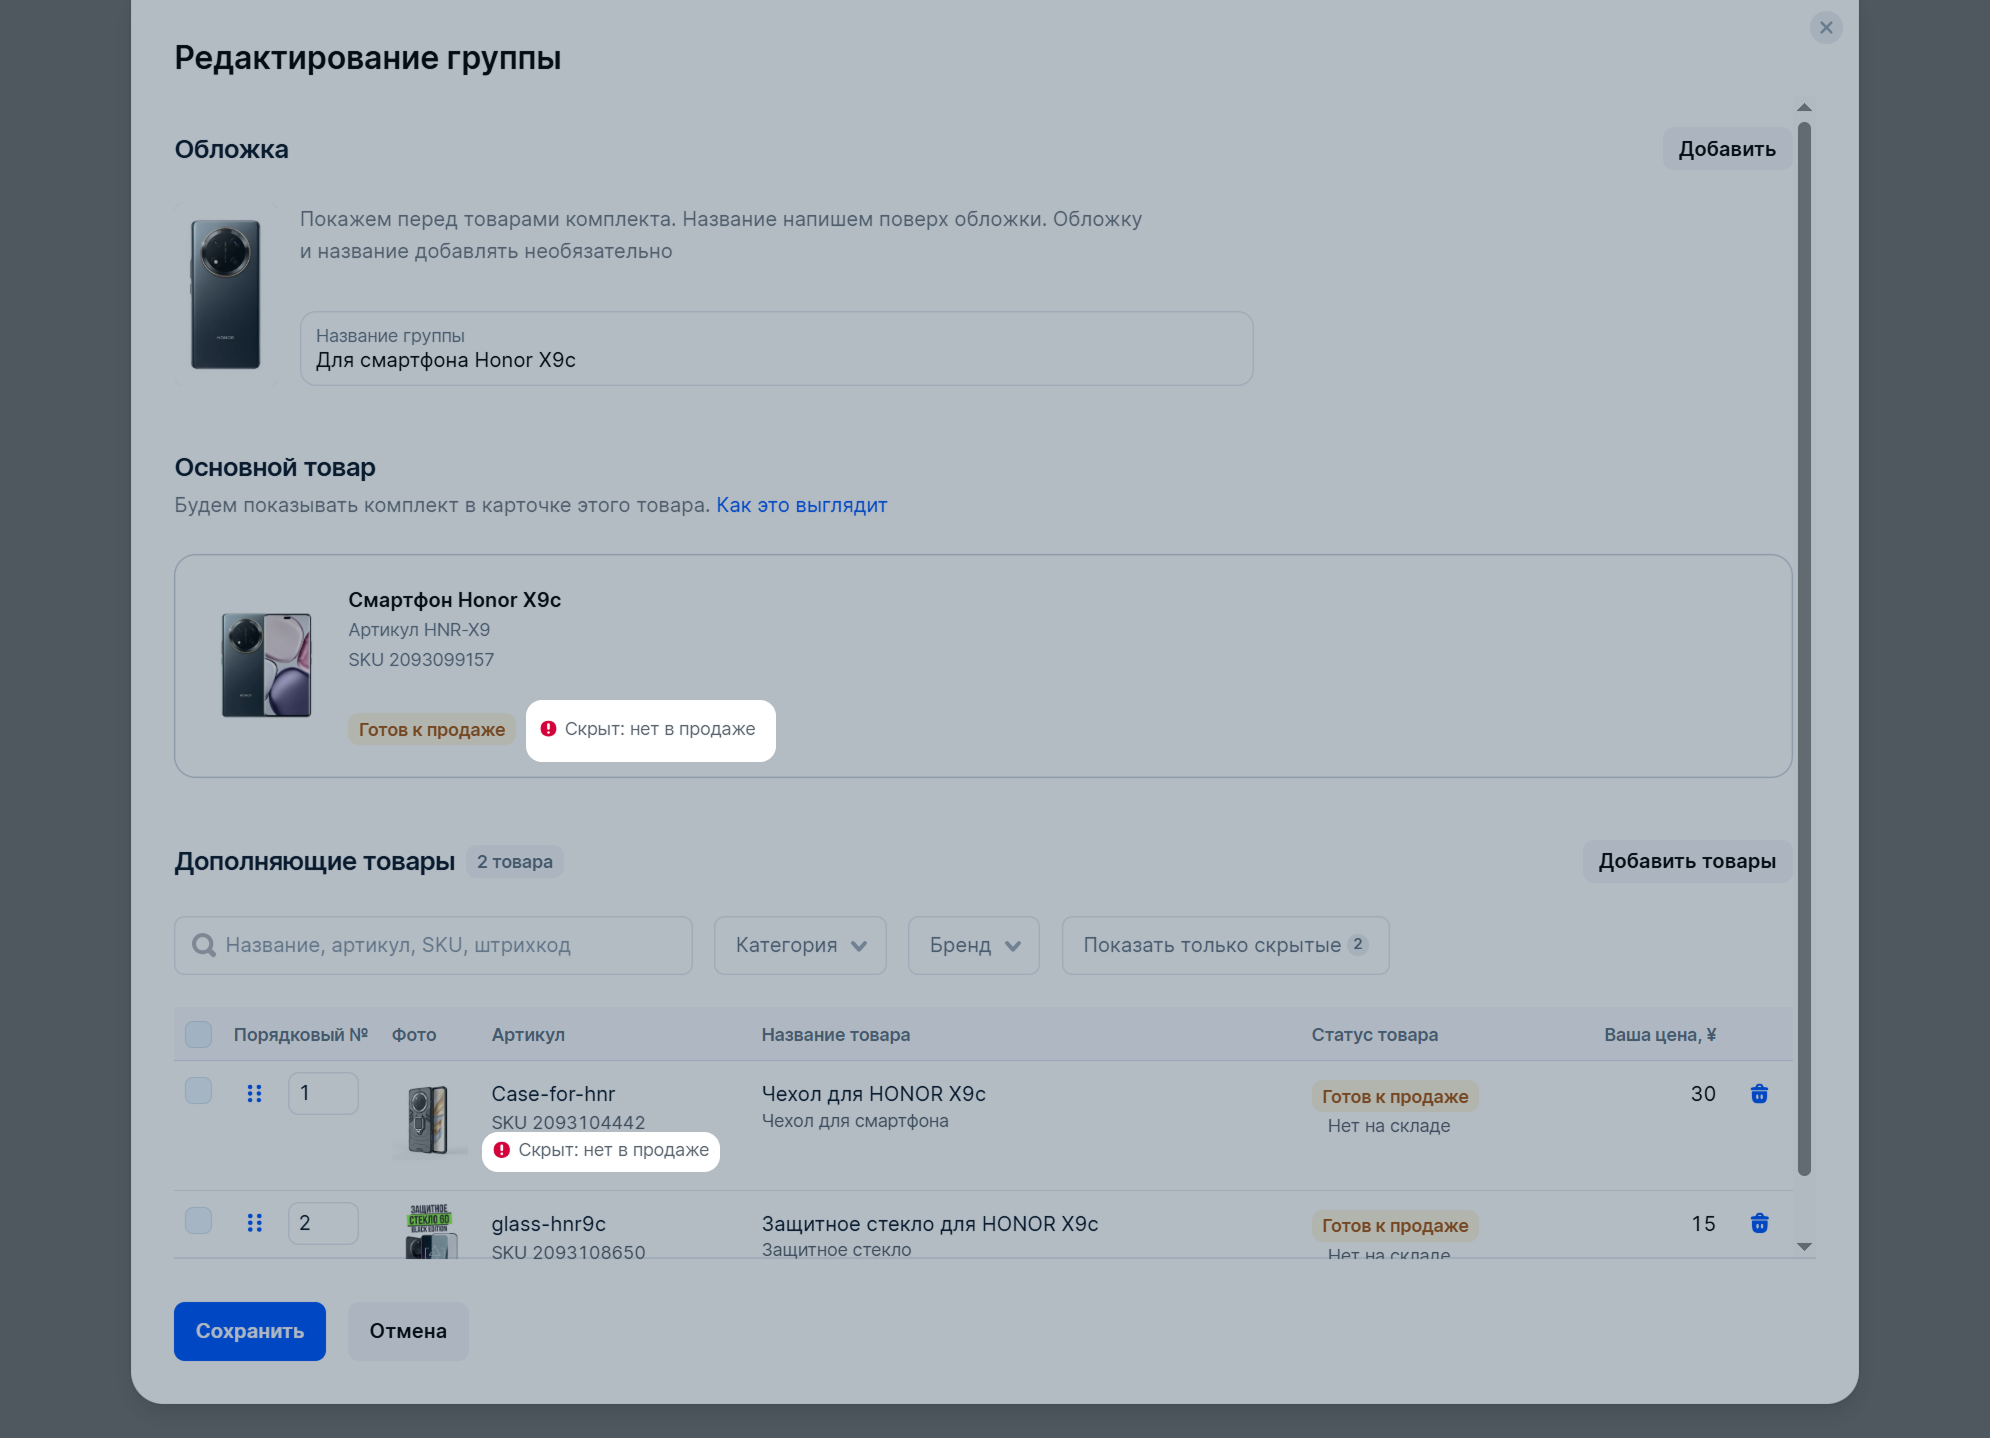Delete the glass-hnr9c product row
1990x1438 pixels.
coord(1759,1223)
